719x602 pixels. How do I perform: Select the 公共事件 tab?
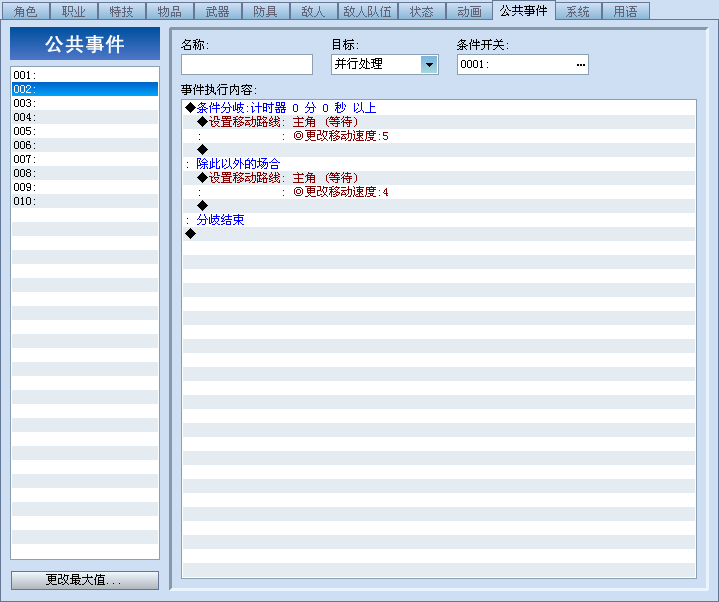pos(524,10)
